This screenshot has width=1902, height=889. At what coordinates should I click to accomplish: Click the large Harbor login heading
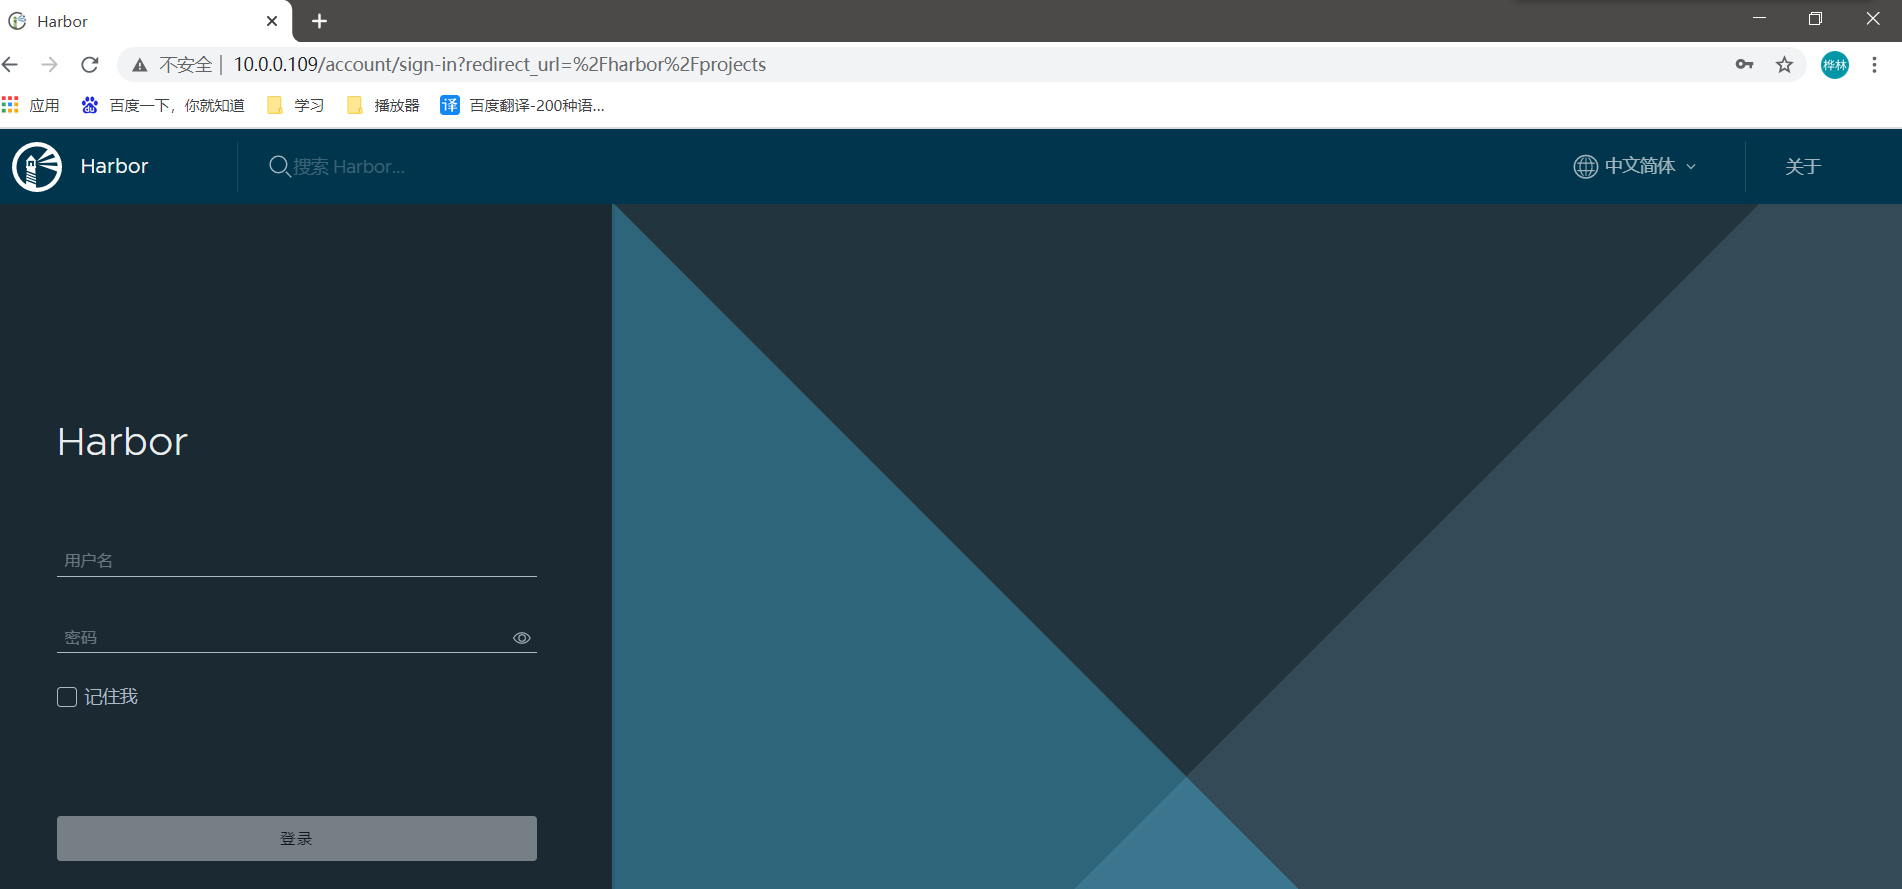[x=122, y=442]
